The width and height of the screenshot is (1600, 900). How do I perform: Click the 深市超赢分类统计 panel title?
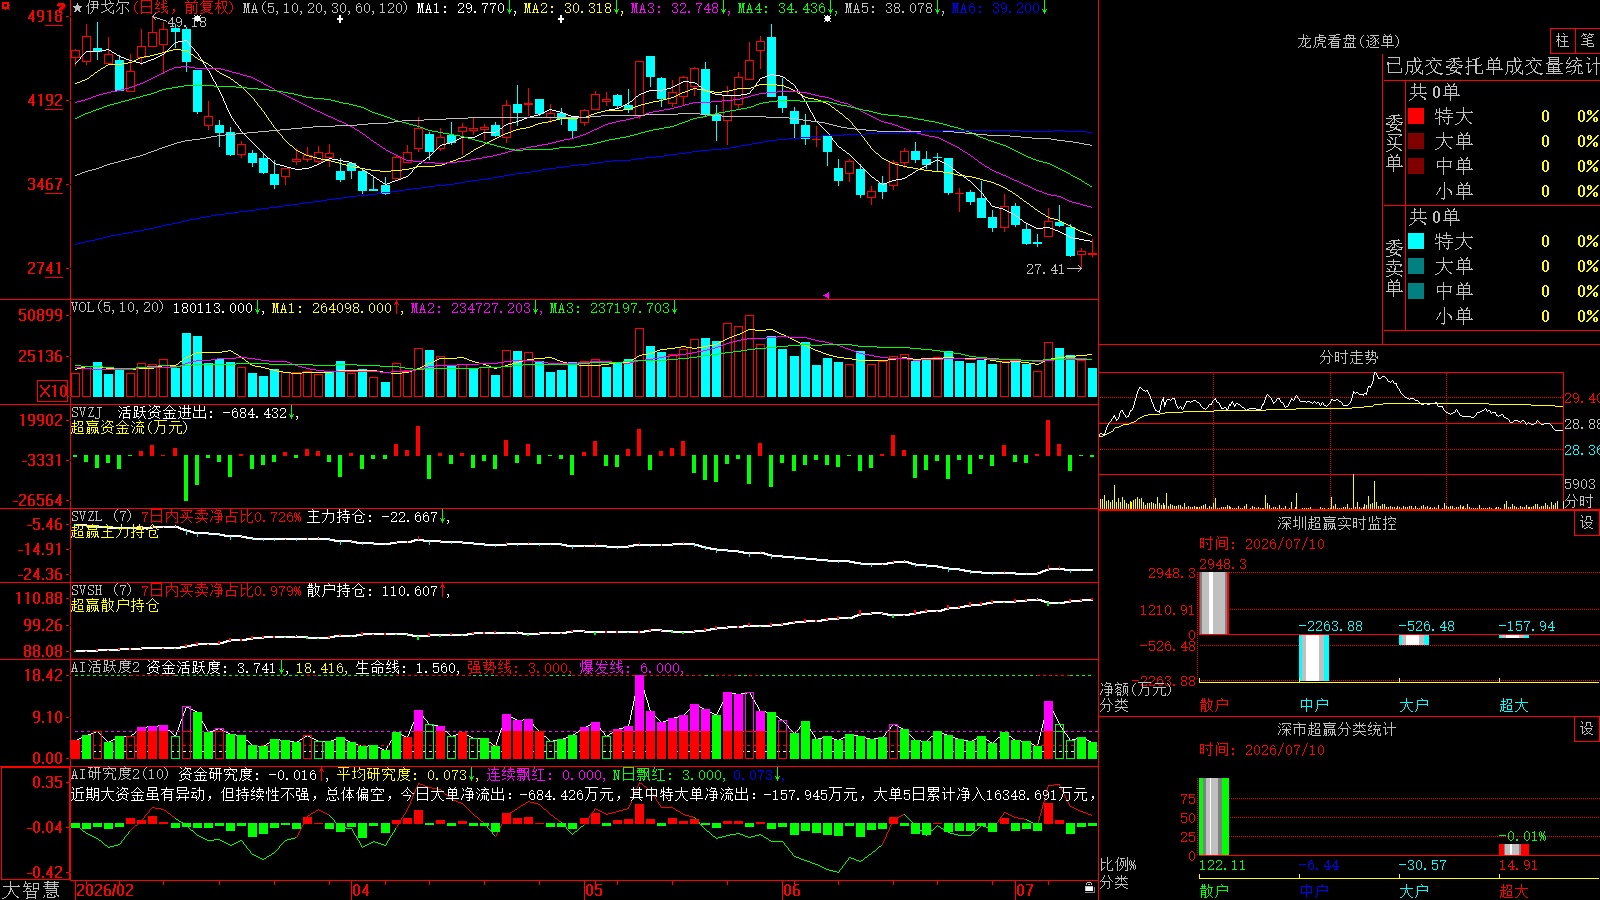coord(1337,729)
